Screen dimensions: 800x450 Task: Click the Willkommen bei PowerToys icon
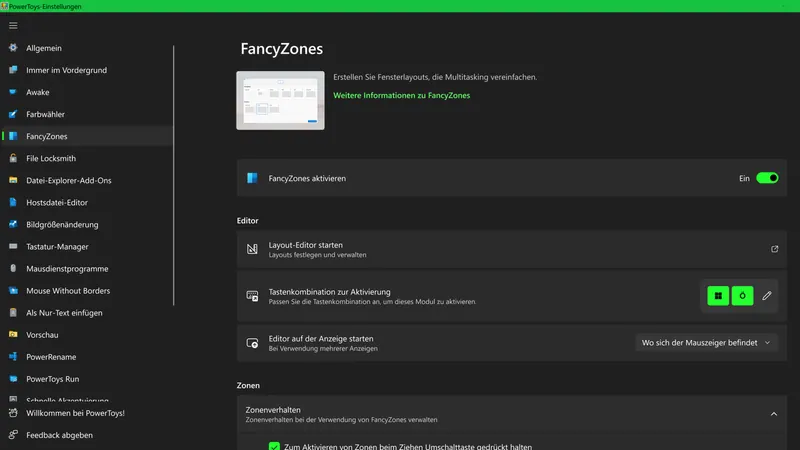click(x=13, y=413)
